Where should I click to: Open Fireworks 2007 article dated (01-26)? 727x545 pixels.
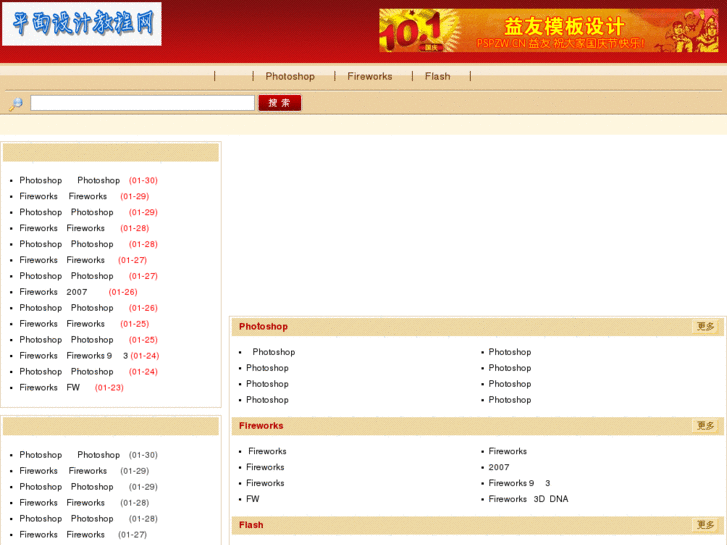[53, 292]
